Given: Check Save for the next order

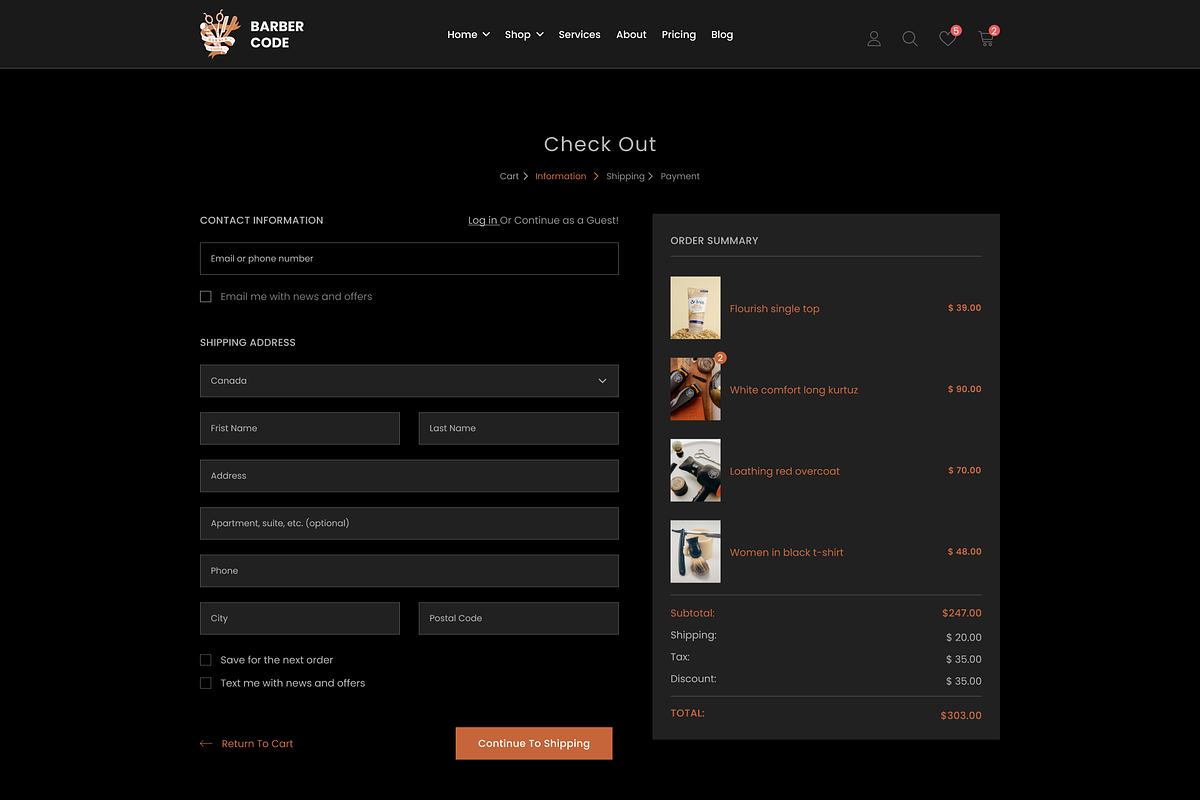Looking at the screenshot, I should pos(206,660).
